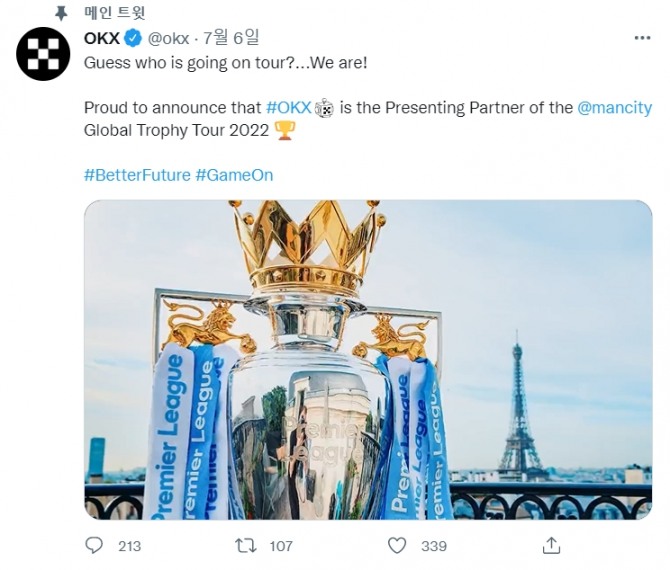Click the OKX logo emoji after #OKX
Screen dimensions: 670x570
[x=325, y=108]
